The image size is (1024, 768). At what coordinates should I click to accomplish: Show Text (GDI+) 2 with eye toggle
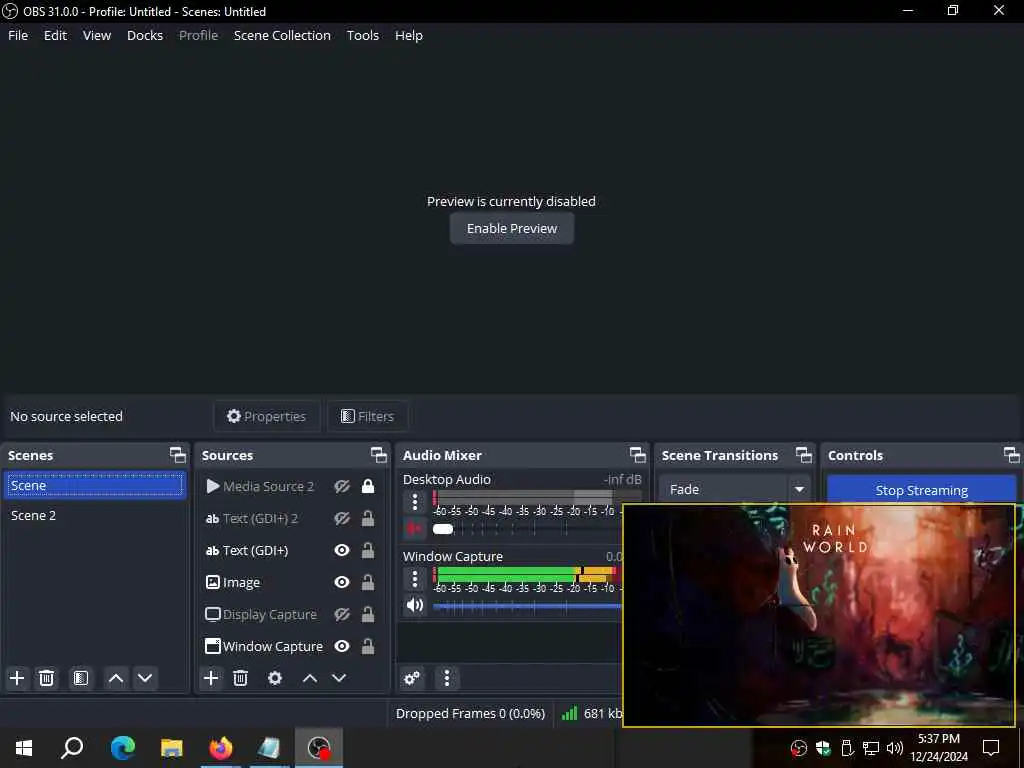[342, 519]
